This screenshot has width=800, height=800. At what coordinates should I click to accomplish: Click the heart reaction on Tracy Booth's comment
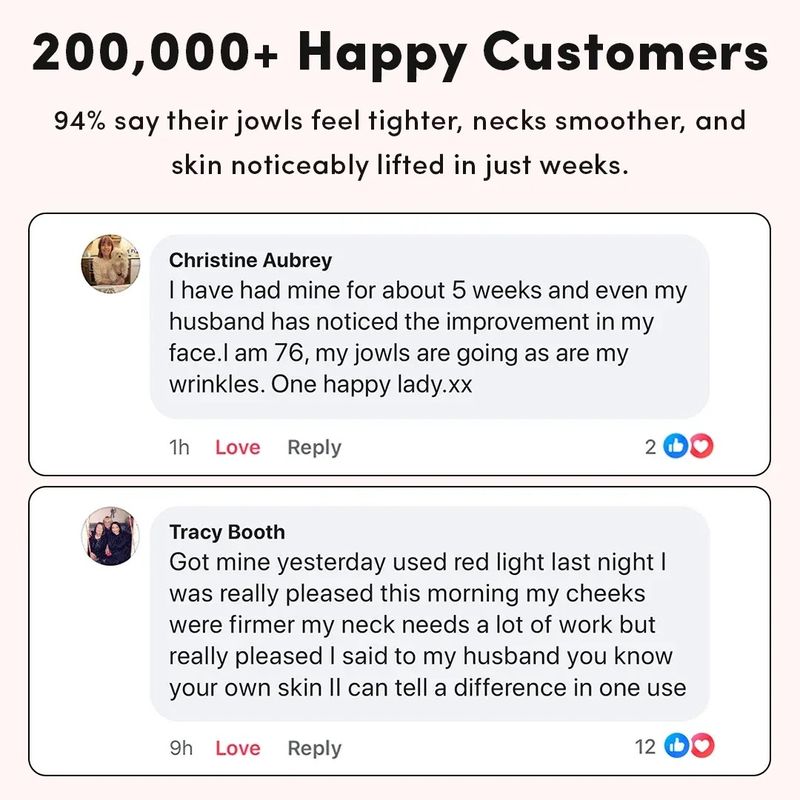(703, 746)
